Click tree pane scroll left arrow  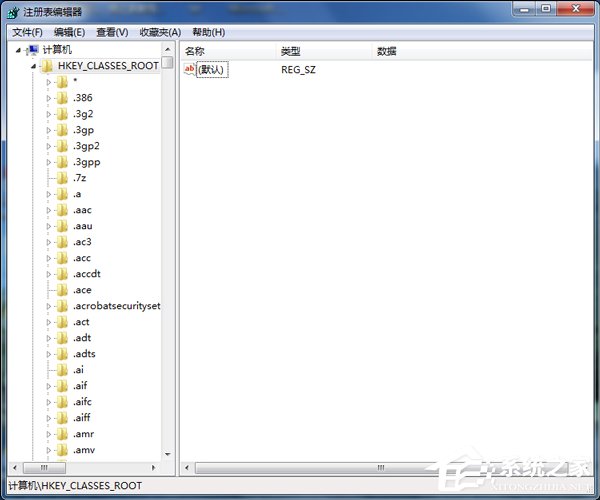point(15,467)
